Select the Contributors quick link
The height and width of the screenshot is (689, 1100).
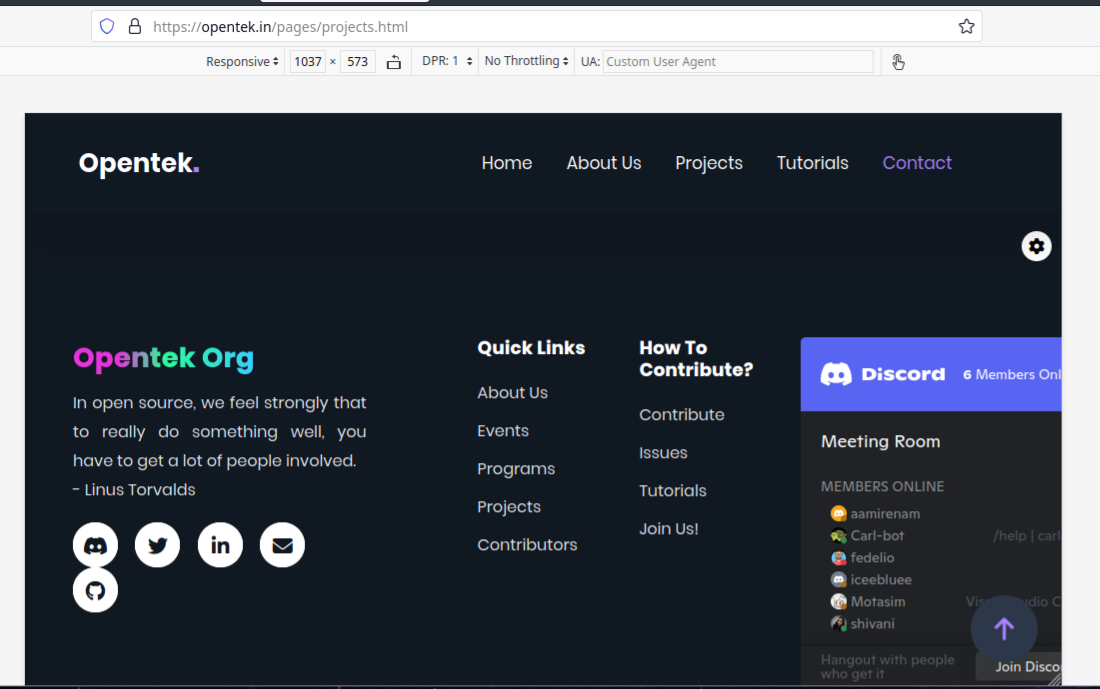[x=527, y=544]
